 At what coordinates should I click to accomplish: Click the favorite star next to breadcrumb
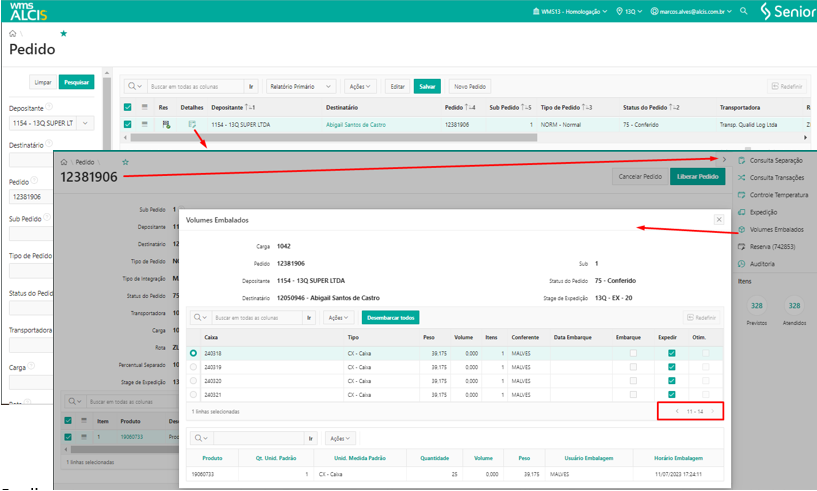coord(64,33)
